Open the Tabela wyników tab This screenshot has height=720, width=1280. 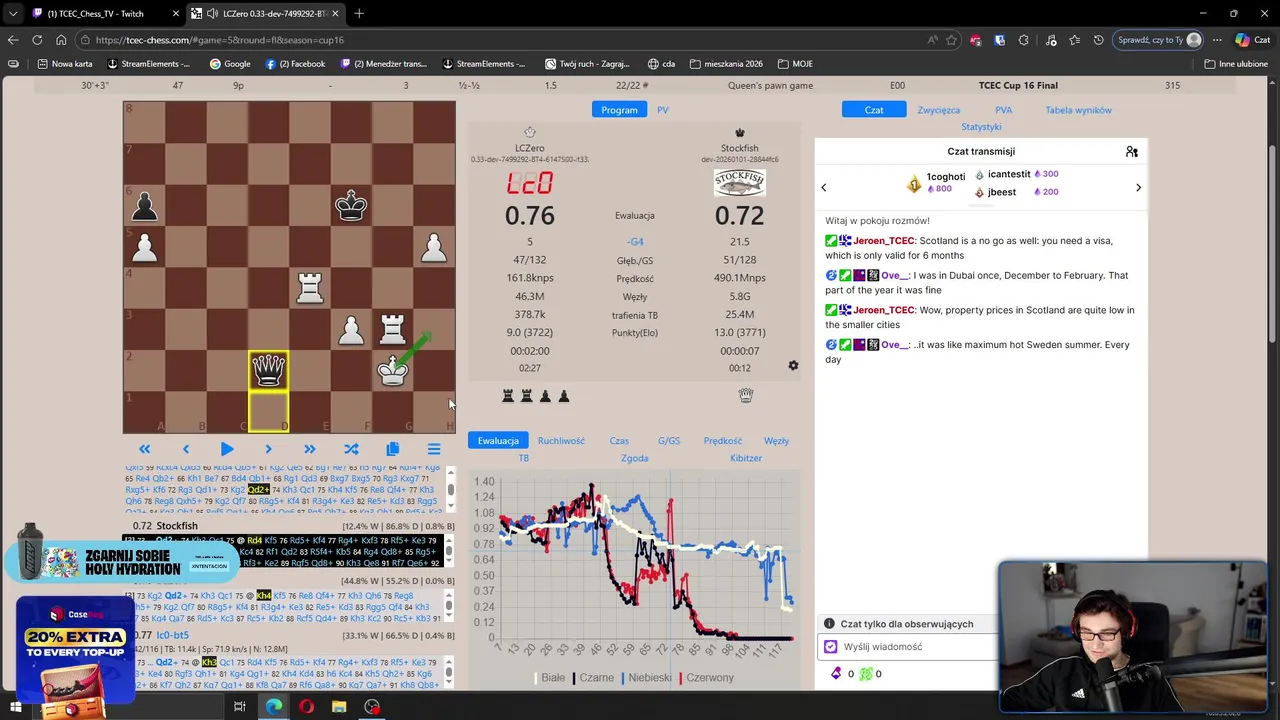point(1078,110)
